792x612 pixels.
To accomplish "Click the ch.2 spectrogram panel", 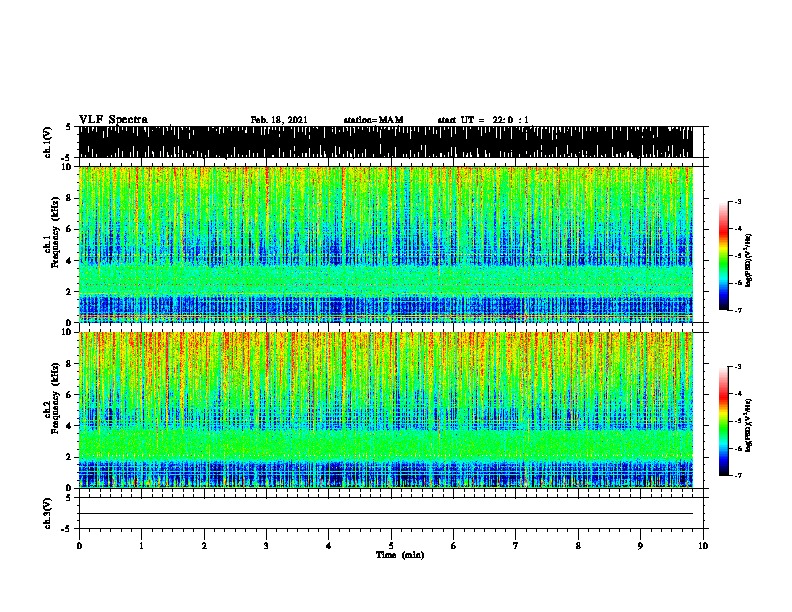I will (386, 410).
